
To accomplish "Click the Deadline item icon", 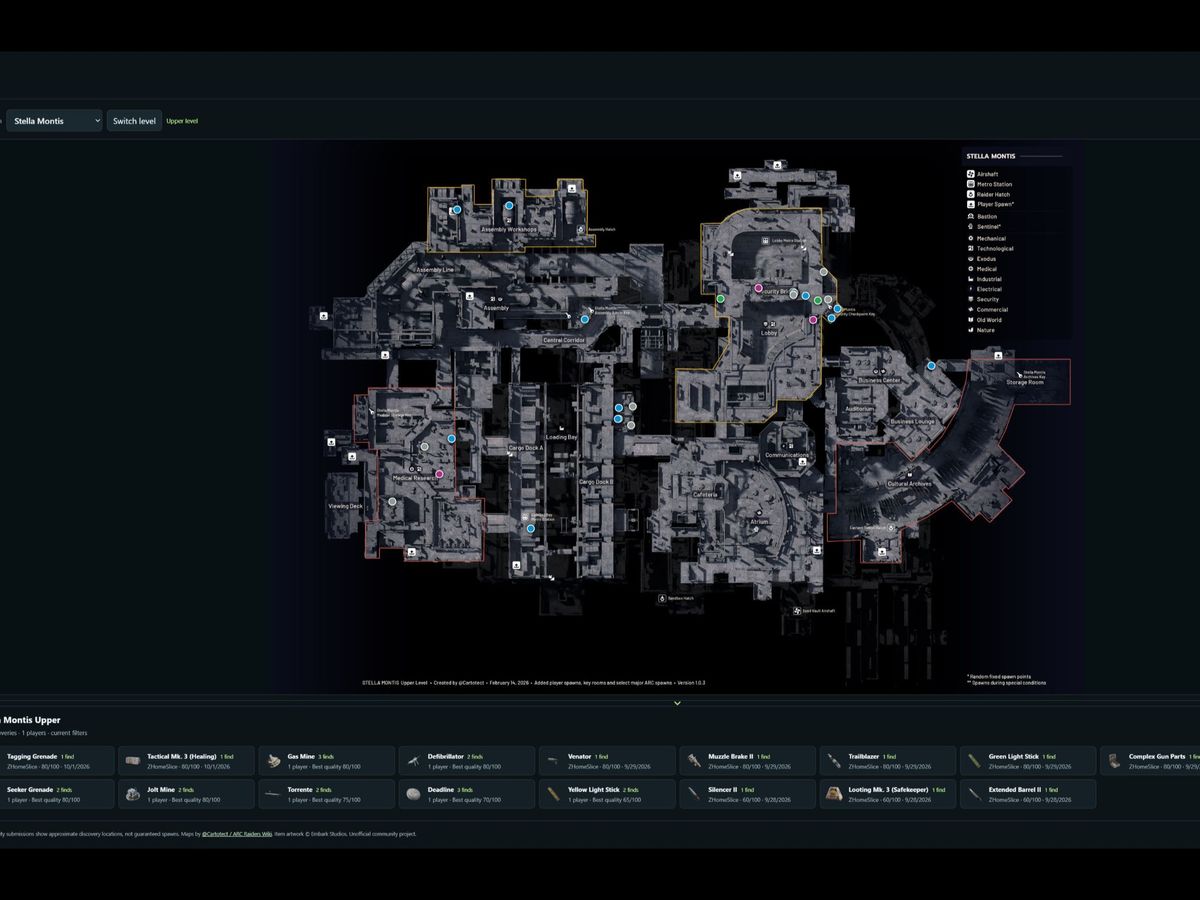I will 414,794.
